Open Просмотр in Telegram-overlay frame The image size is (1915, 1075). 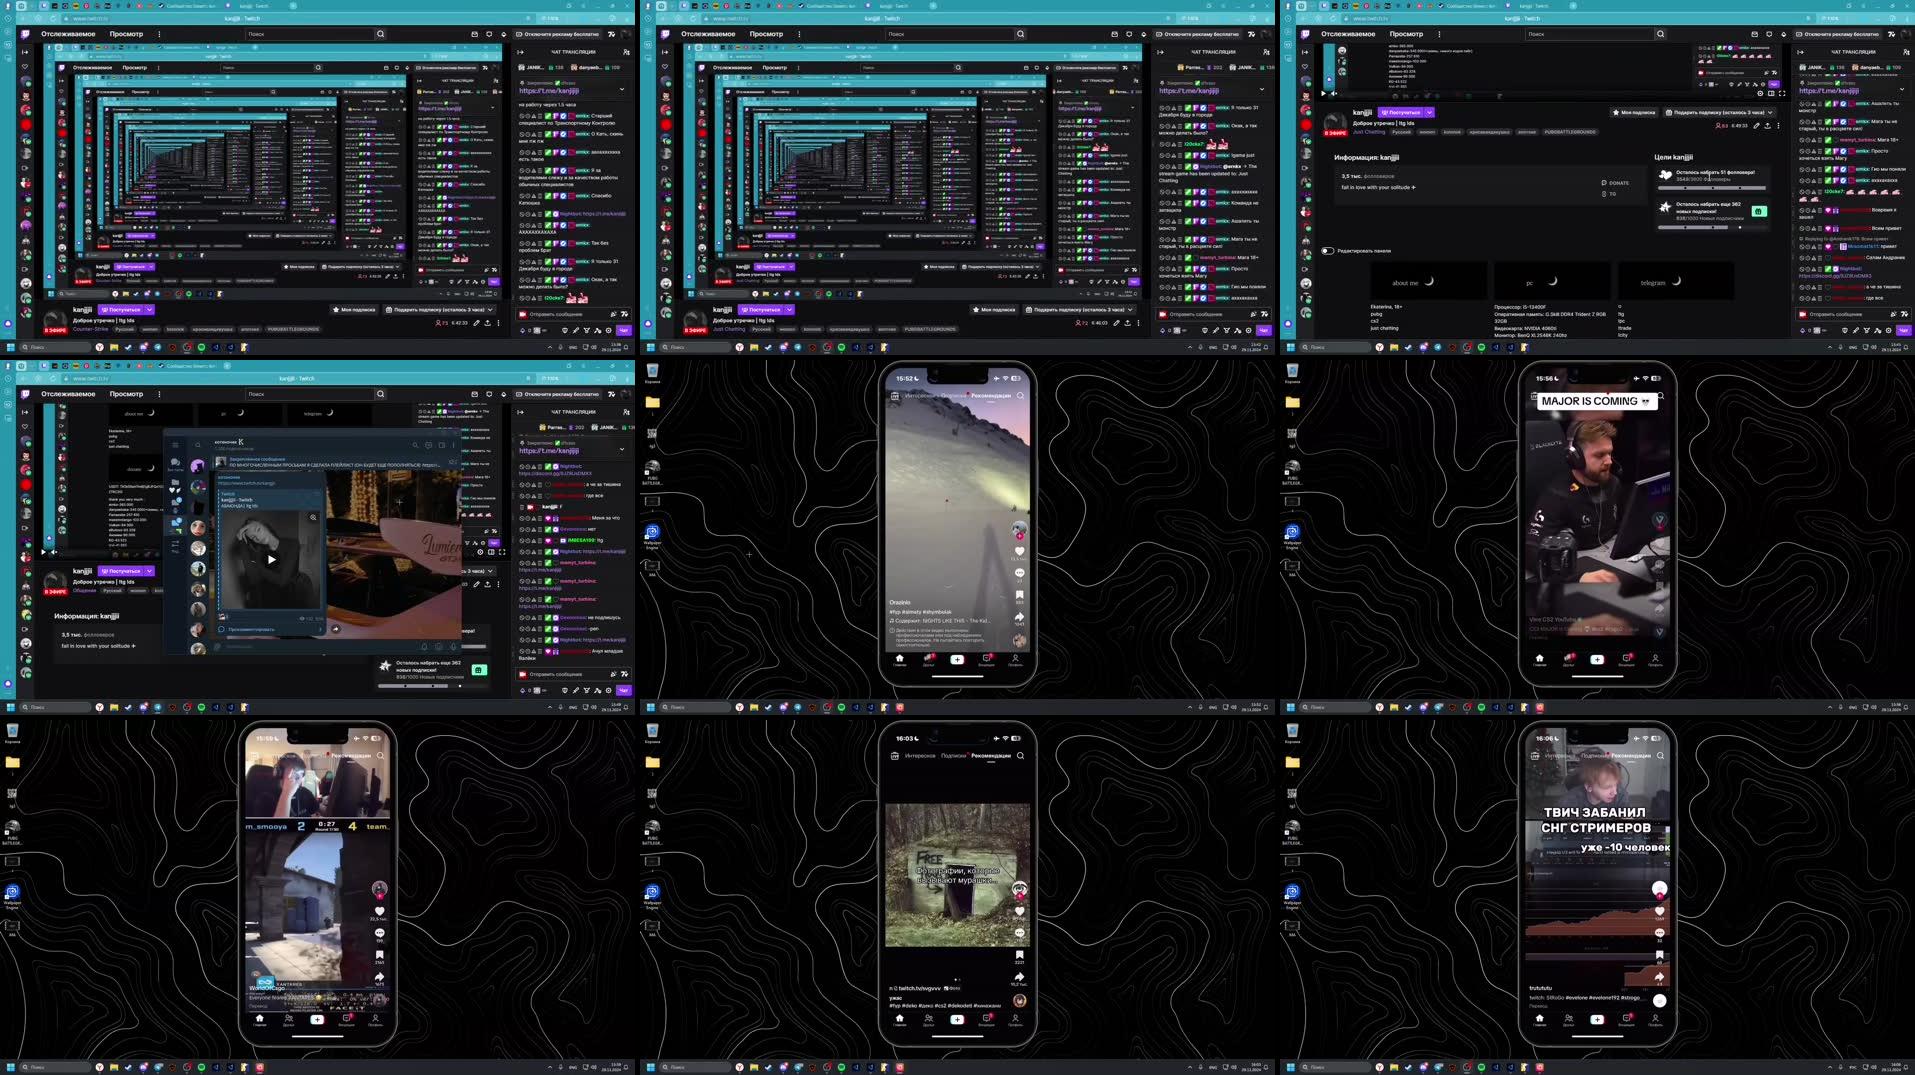[x=126, y=394]
